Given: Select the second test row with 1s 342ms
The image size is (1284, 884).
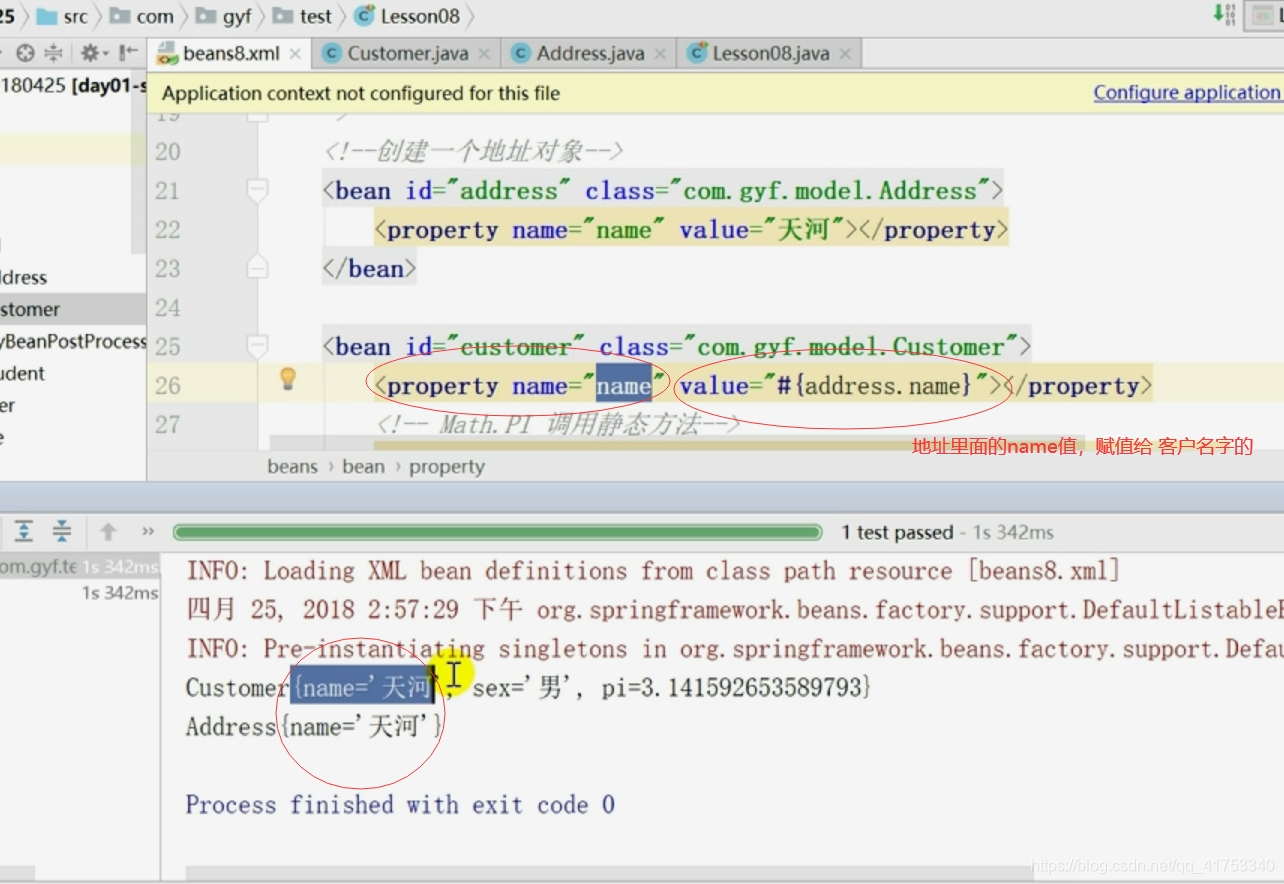Looking at the screenshot, I should click(x=79, y=593).
